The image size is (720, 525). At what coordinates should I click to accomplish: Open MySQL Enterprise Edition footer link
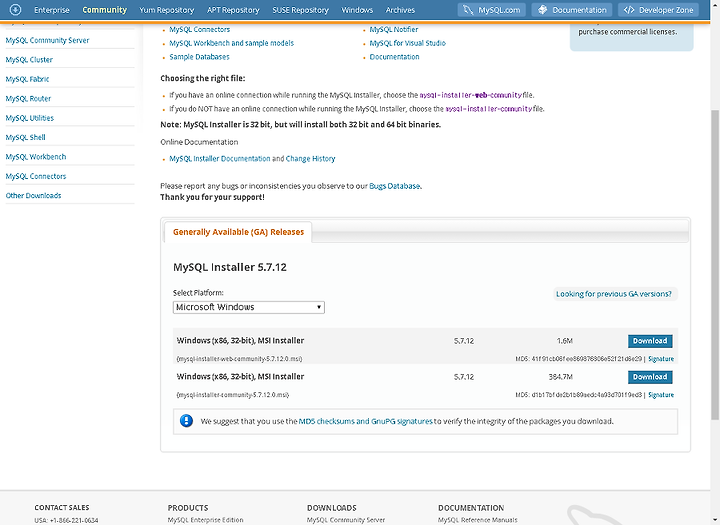pos(205,520)
